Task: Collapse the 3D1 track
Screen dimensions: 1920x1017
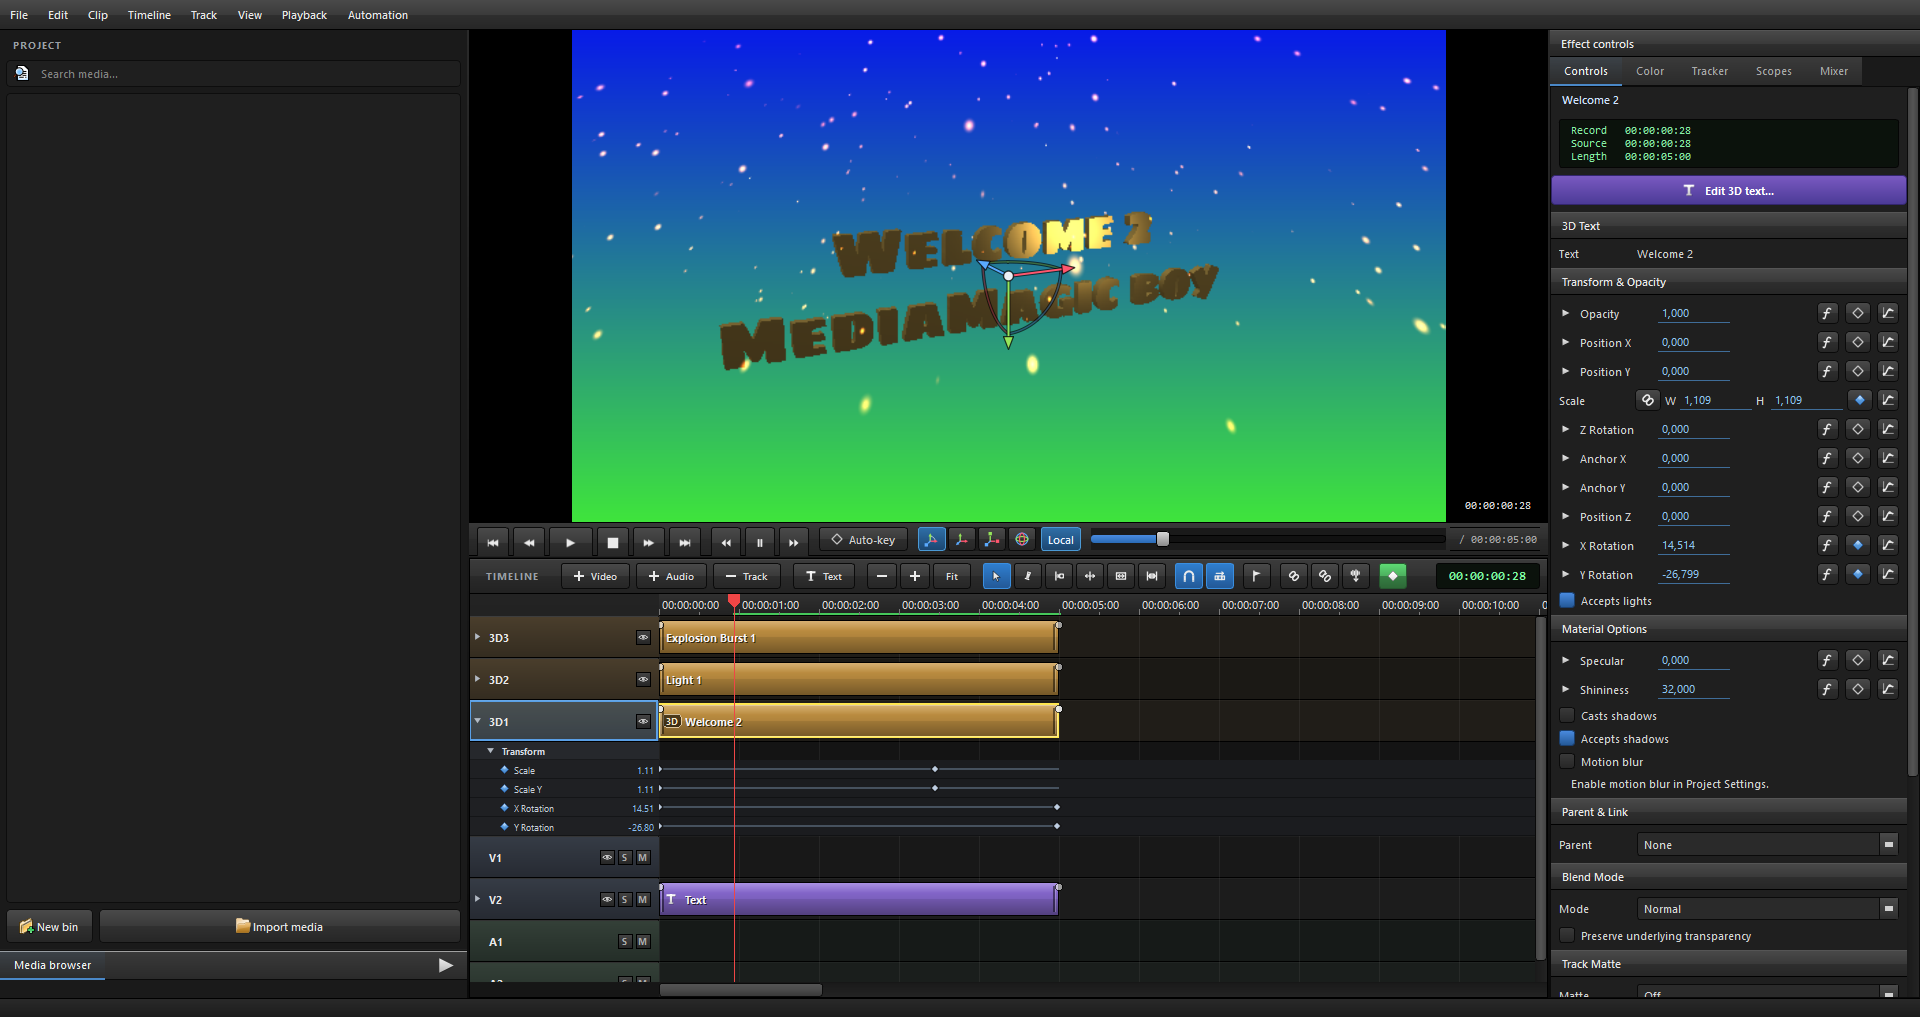Action: pos(478,721)
